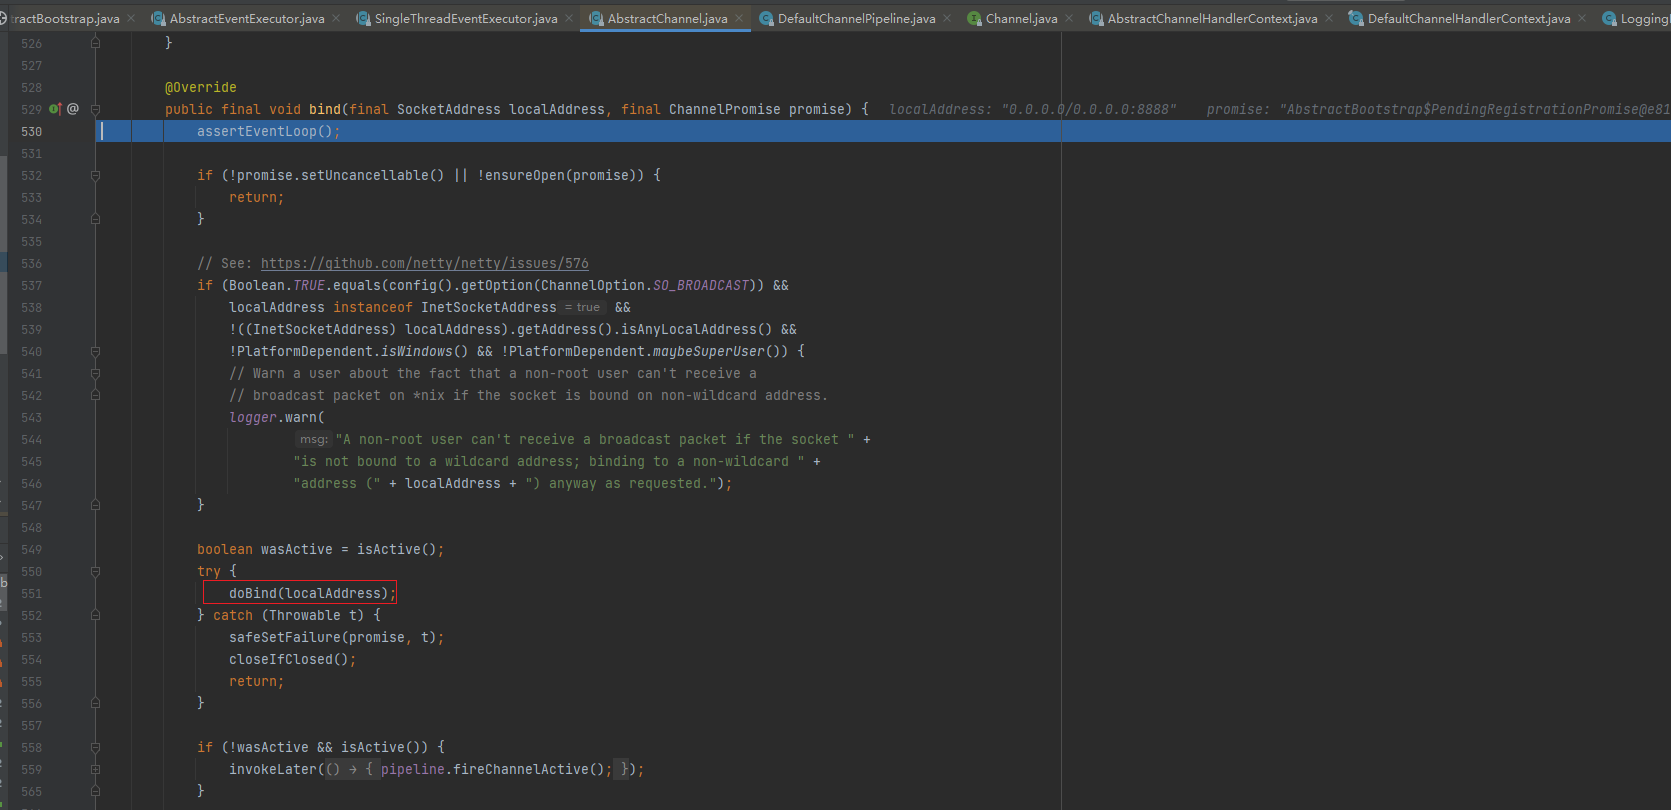Close the AbstractEventExecutor.java tab
The width and height of the screenshot is (1671, 810).
pyautogui.click(x=336, y=19)
